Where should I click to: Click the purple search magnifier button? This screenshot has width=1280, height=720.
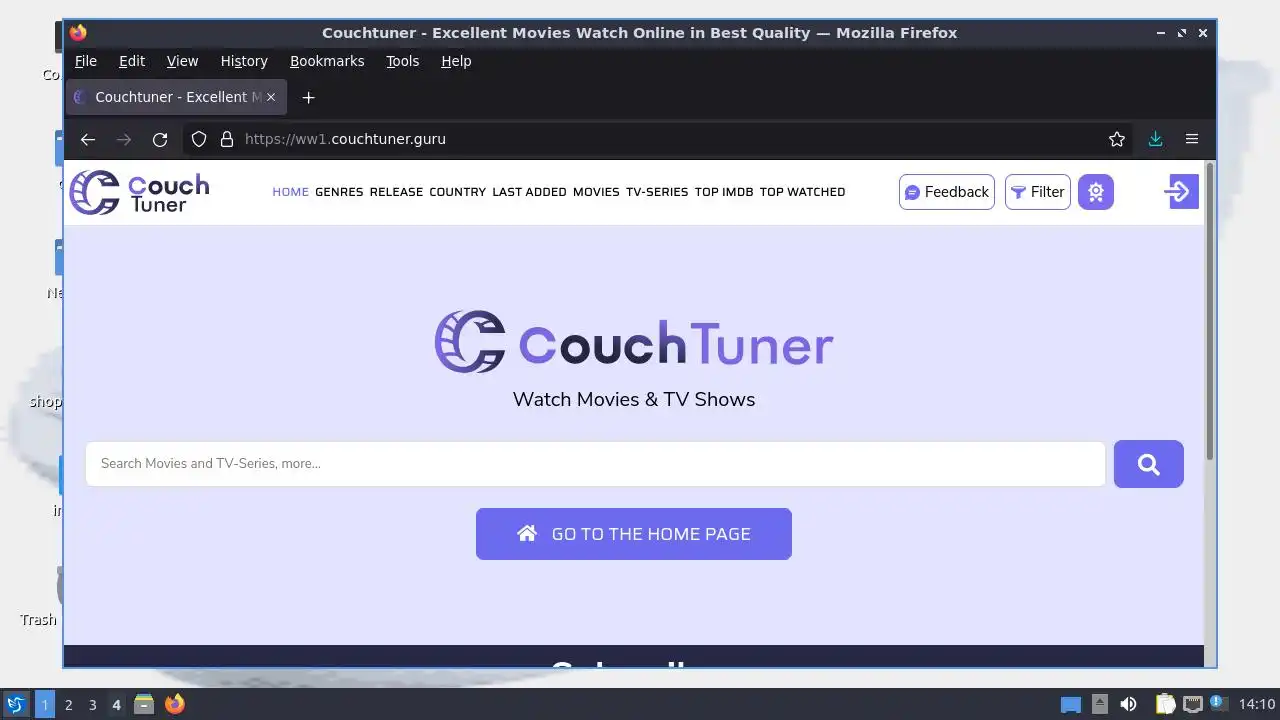click(x=1149, y=464)
